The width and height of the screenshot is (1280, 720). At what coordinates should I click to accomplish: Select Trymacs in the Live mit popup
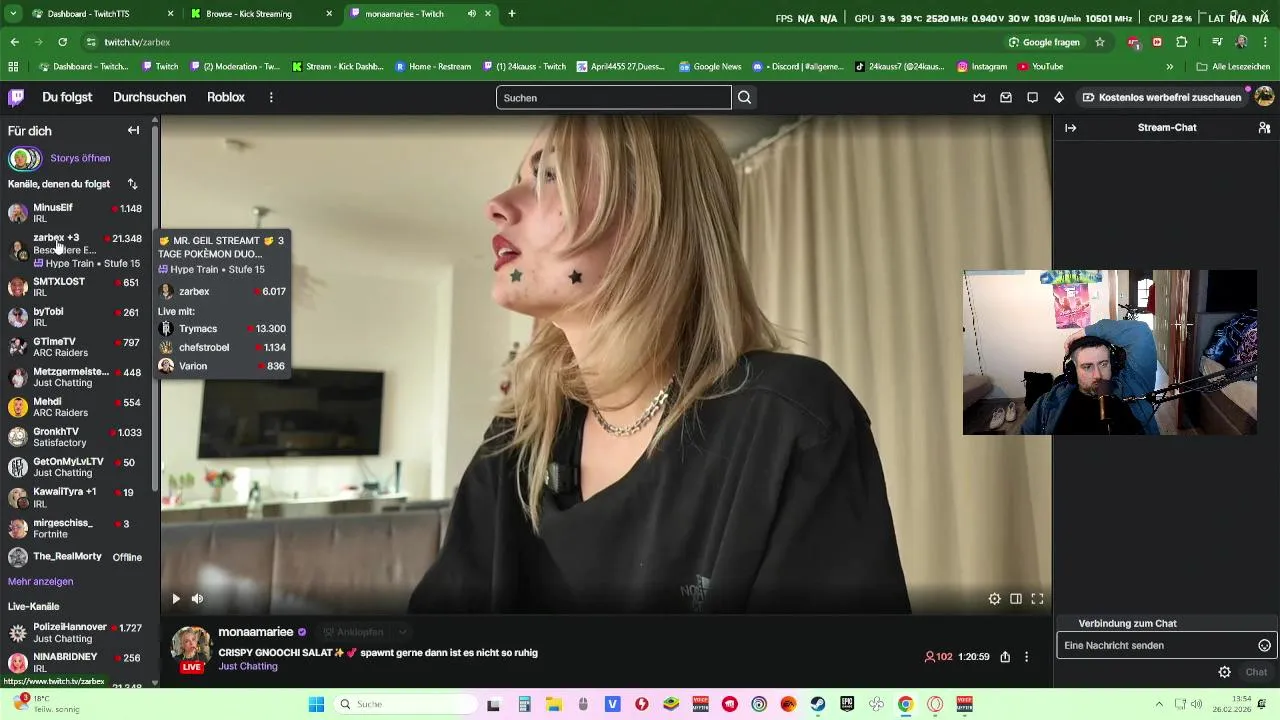tap(222, 328)
